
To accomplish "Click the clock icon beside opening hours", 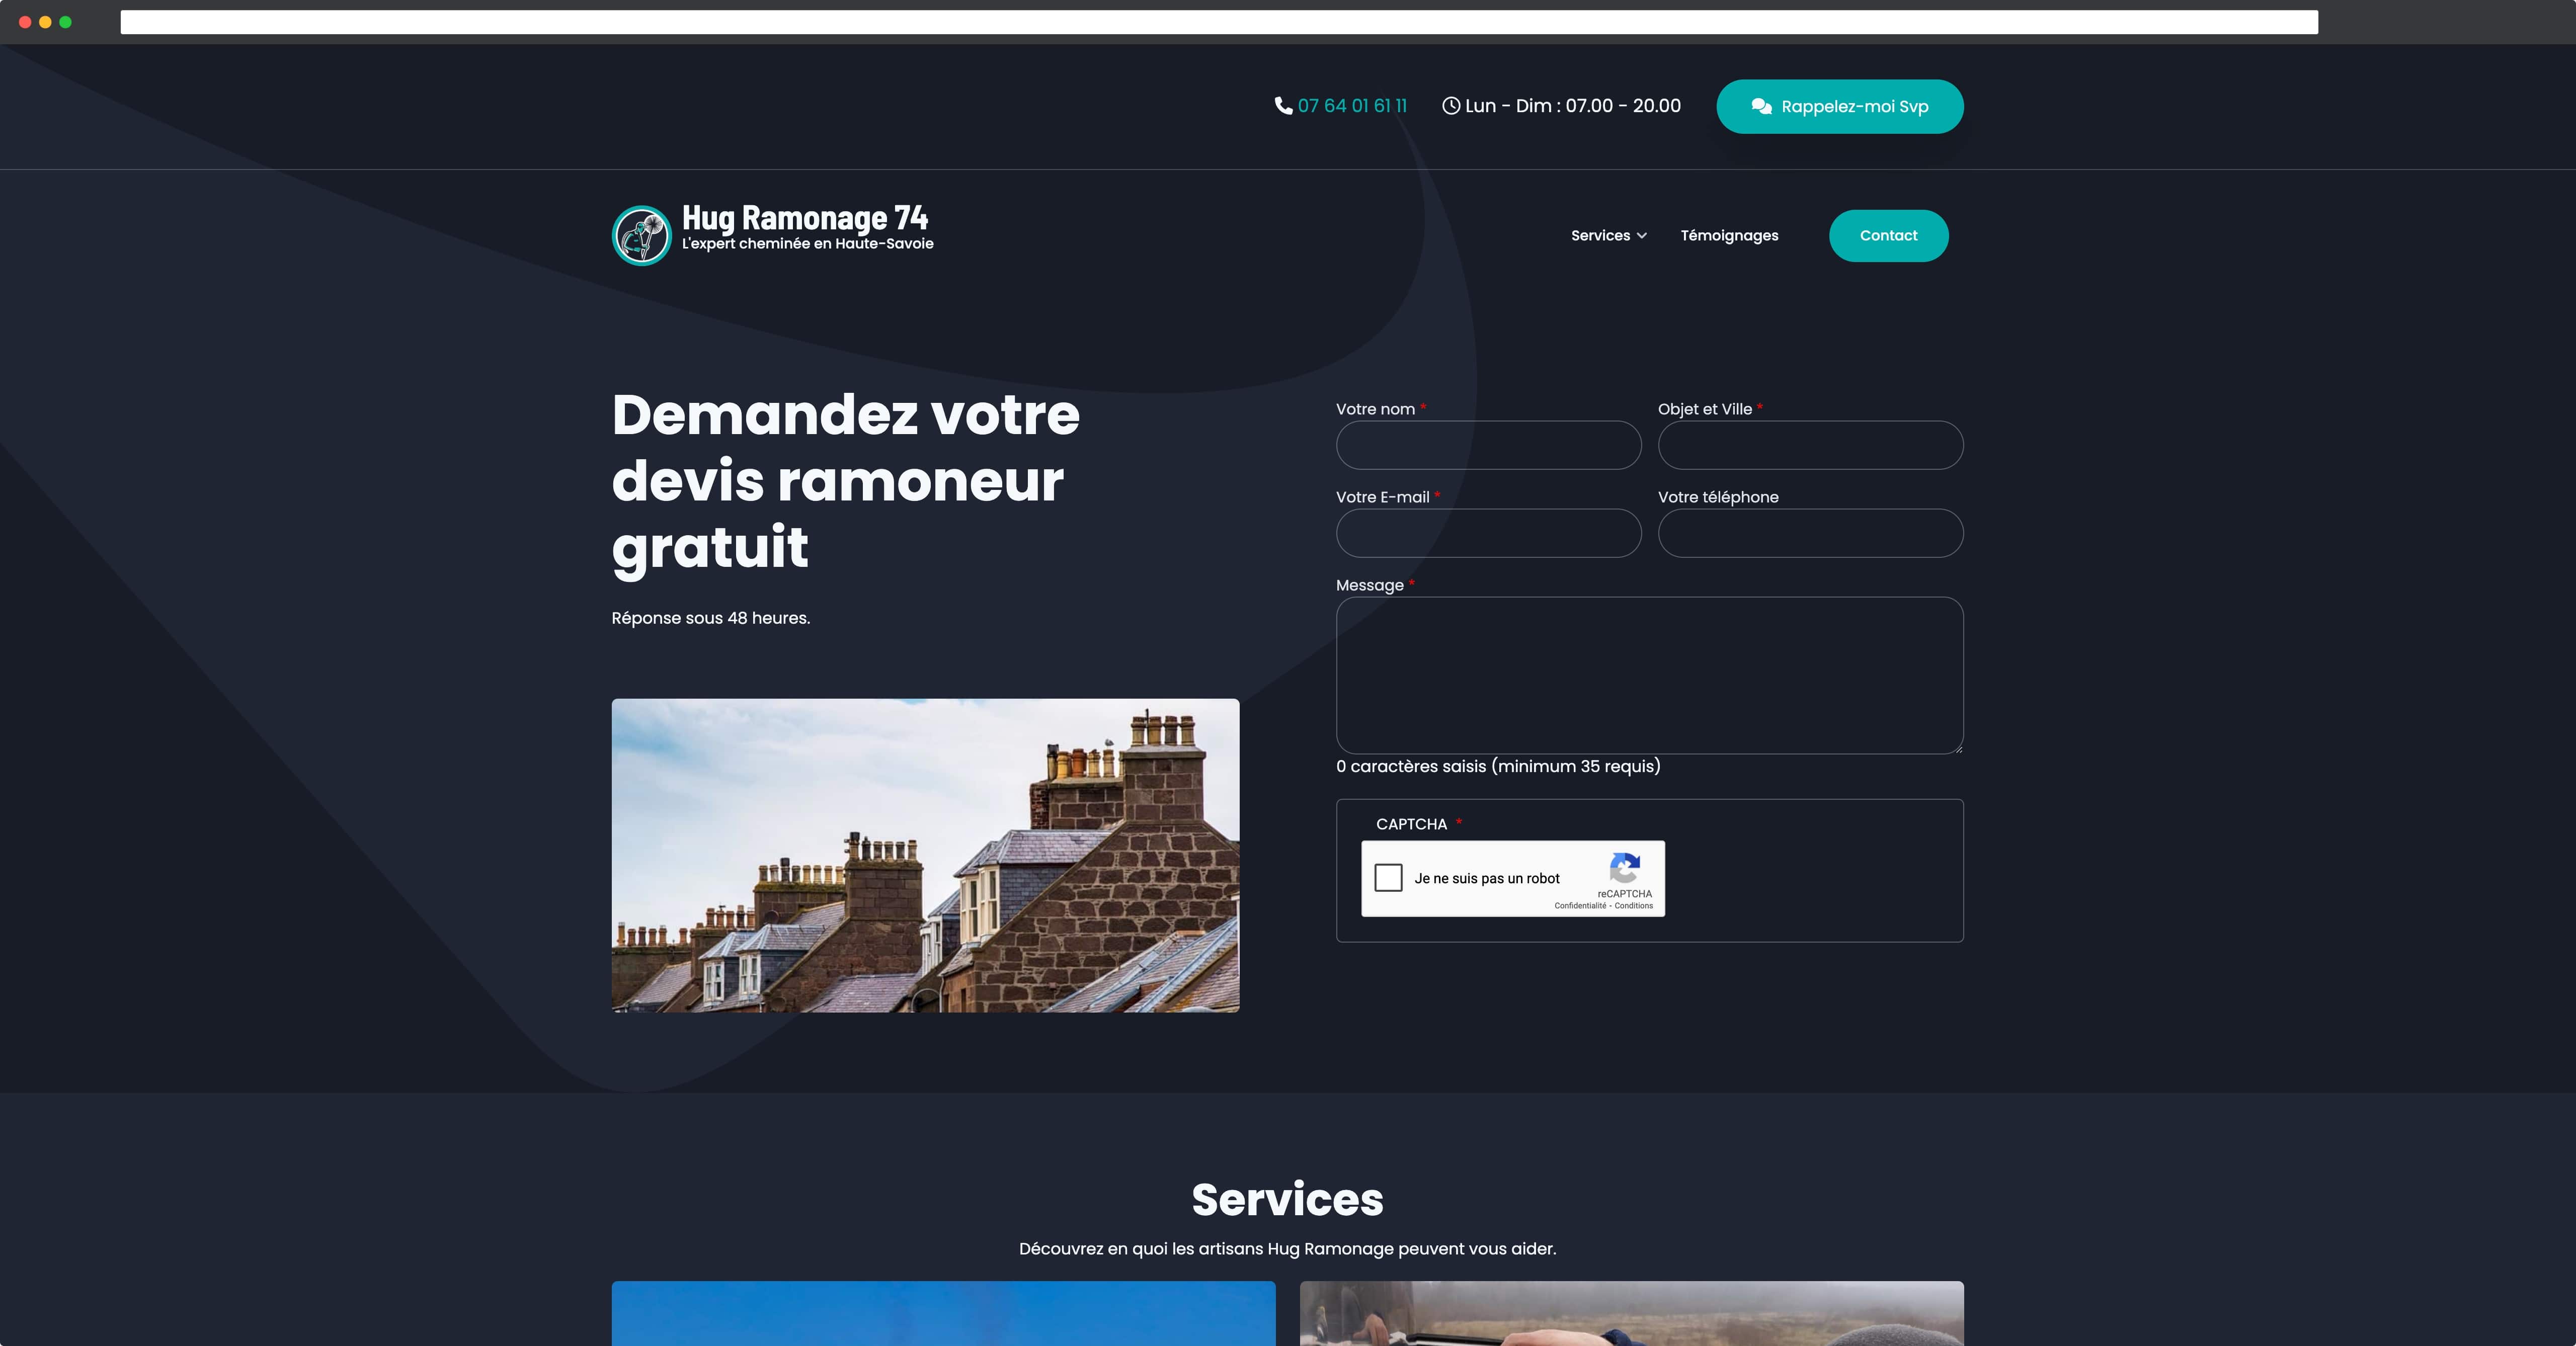I will tap(1451, 106).
